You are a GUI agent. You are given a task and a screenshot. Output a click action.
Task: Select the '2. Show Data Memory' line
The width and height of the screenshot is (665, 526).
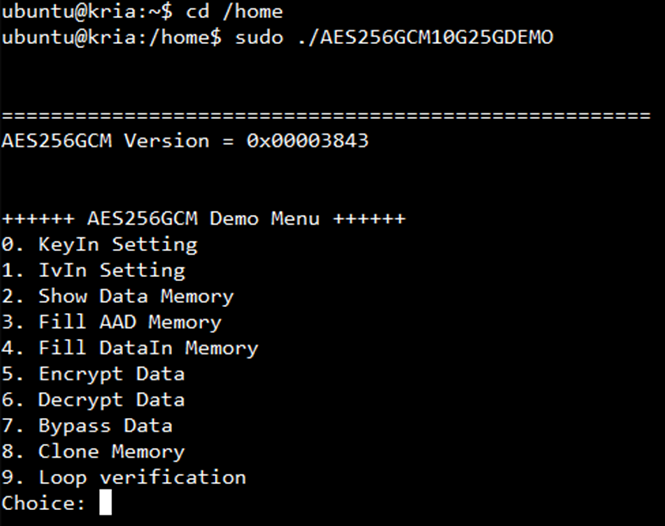click(x=117, y=297)
